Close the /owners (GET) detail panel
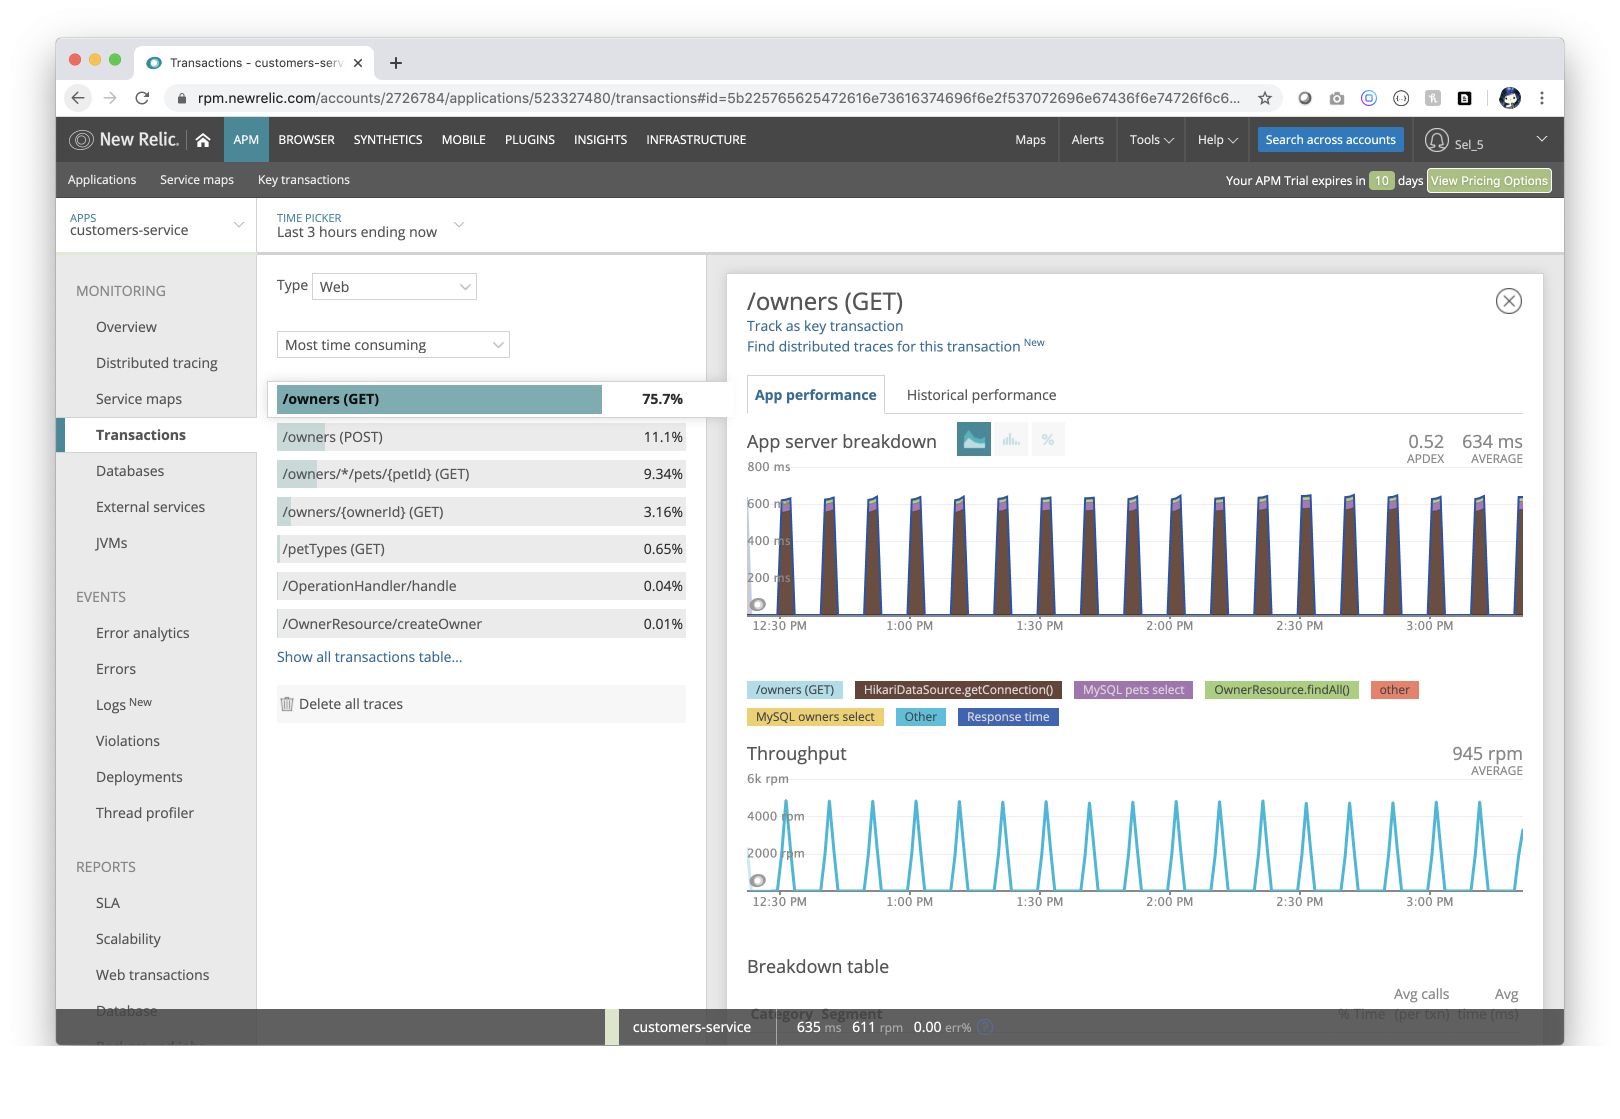Viewport: 1620px width, 1119px height. (x=1509, y=301)
